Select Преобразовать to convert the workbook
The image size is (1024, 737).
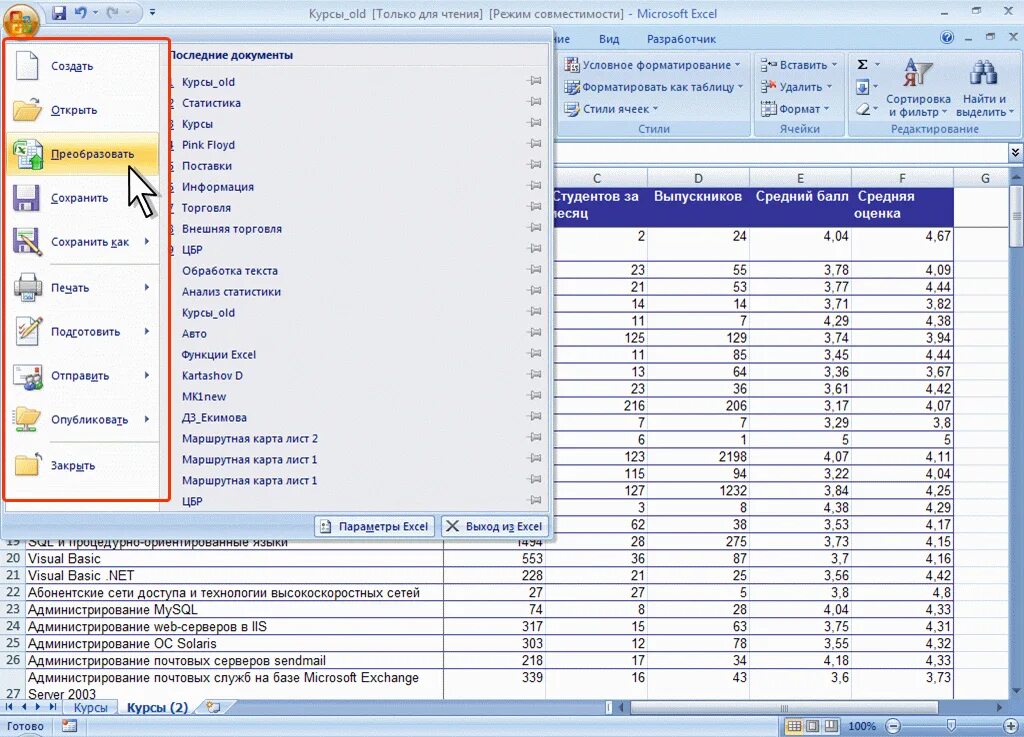[x=82, y=154]
